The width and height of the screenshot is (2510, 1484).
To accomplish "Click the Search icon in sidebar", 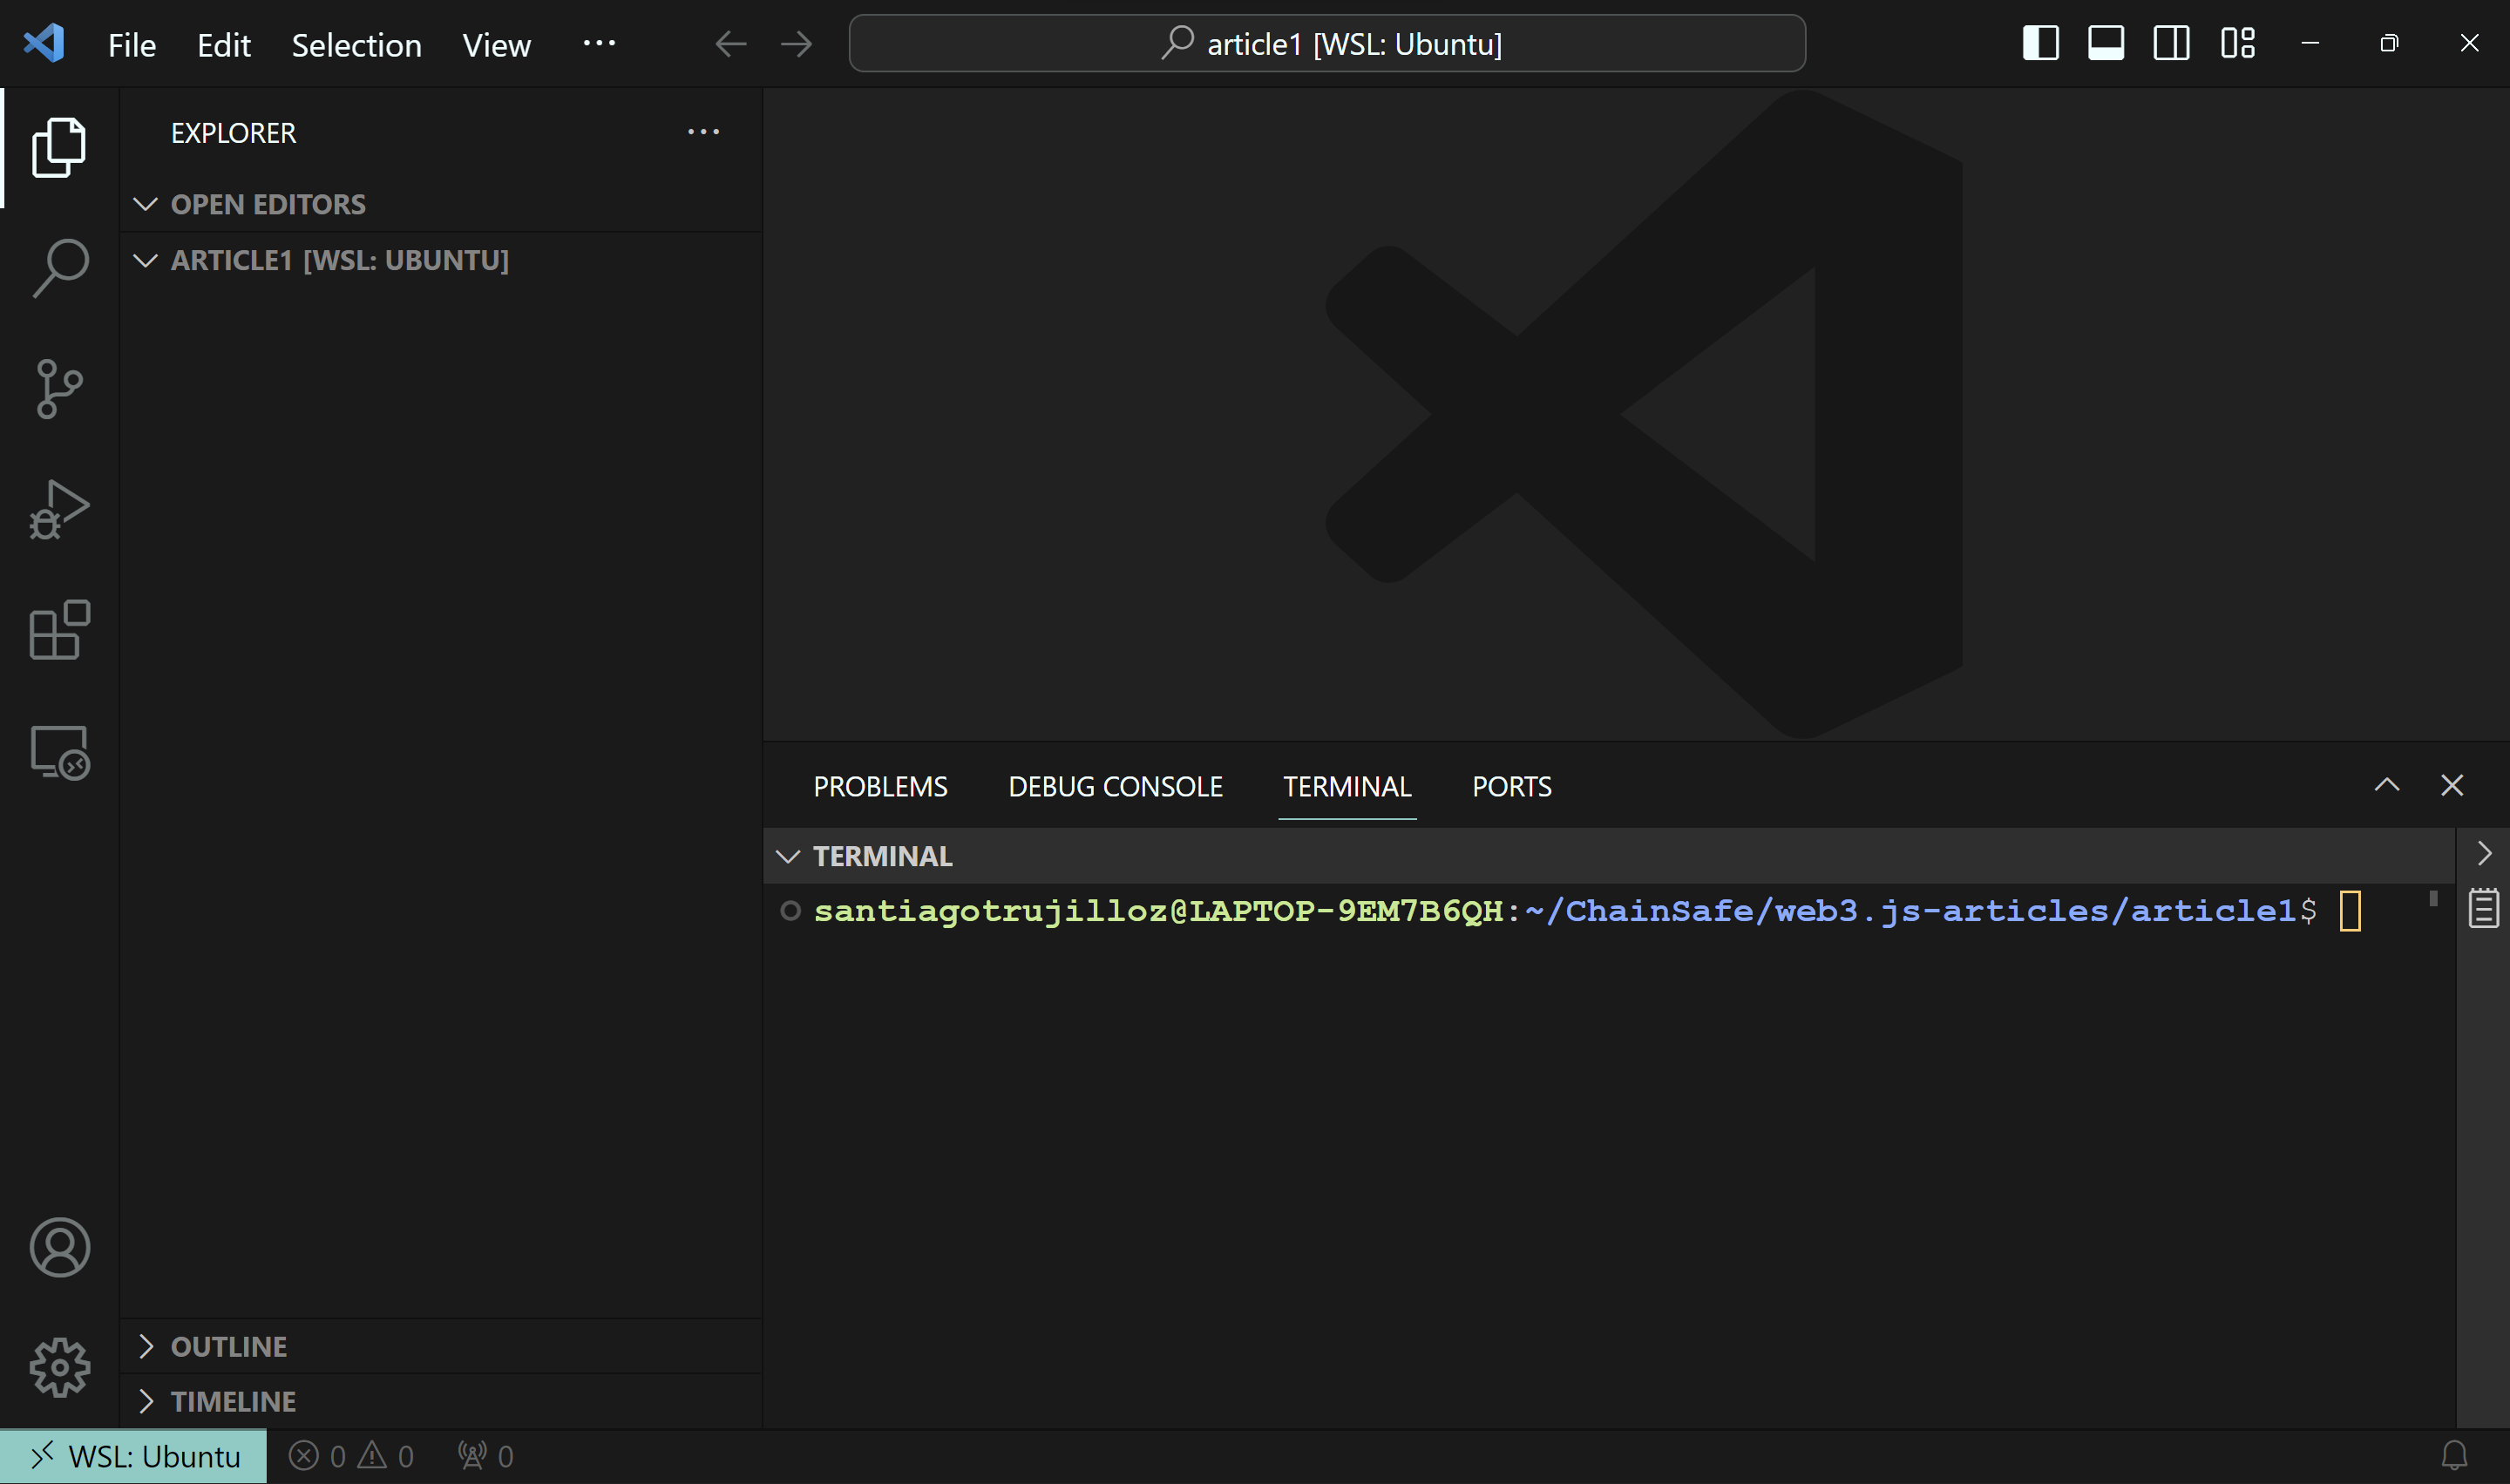I will (58, 267).
